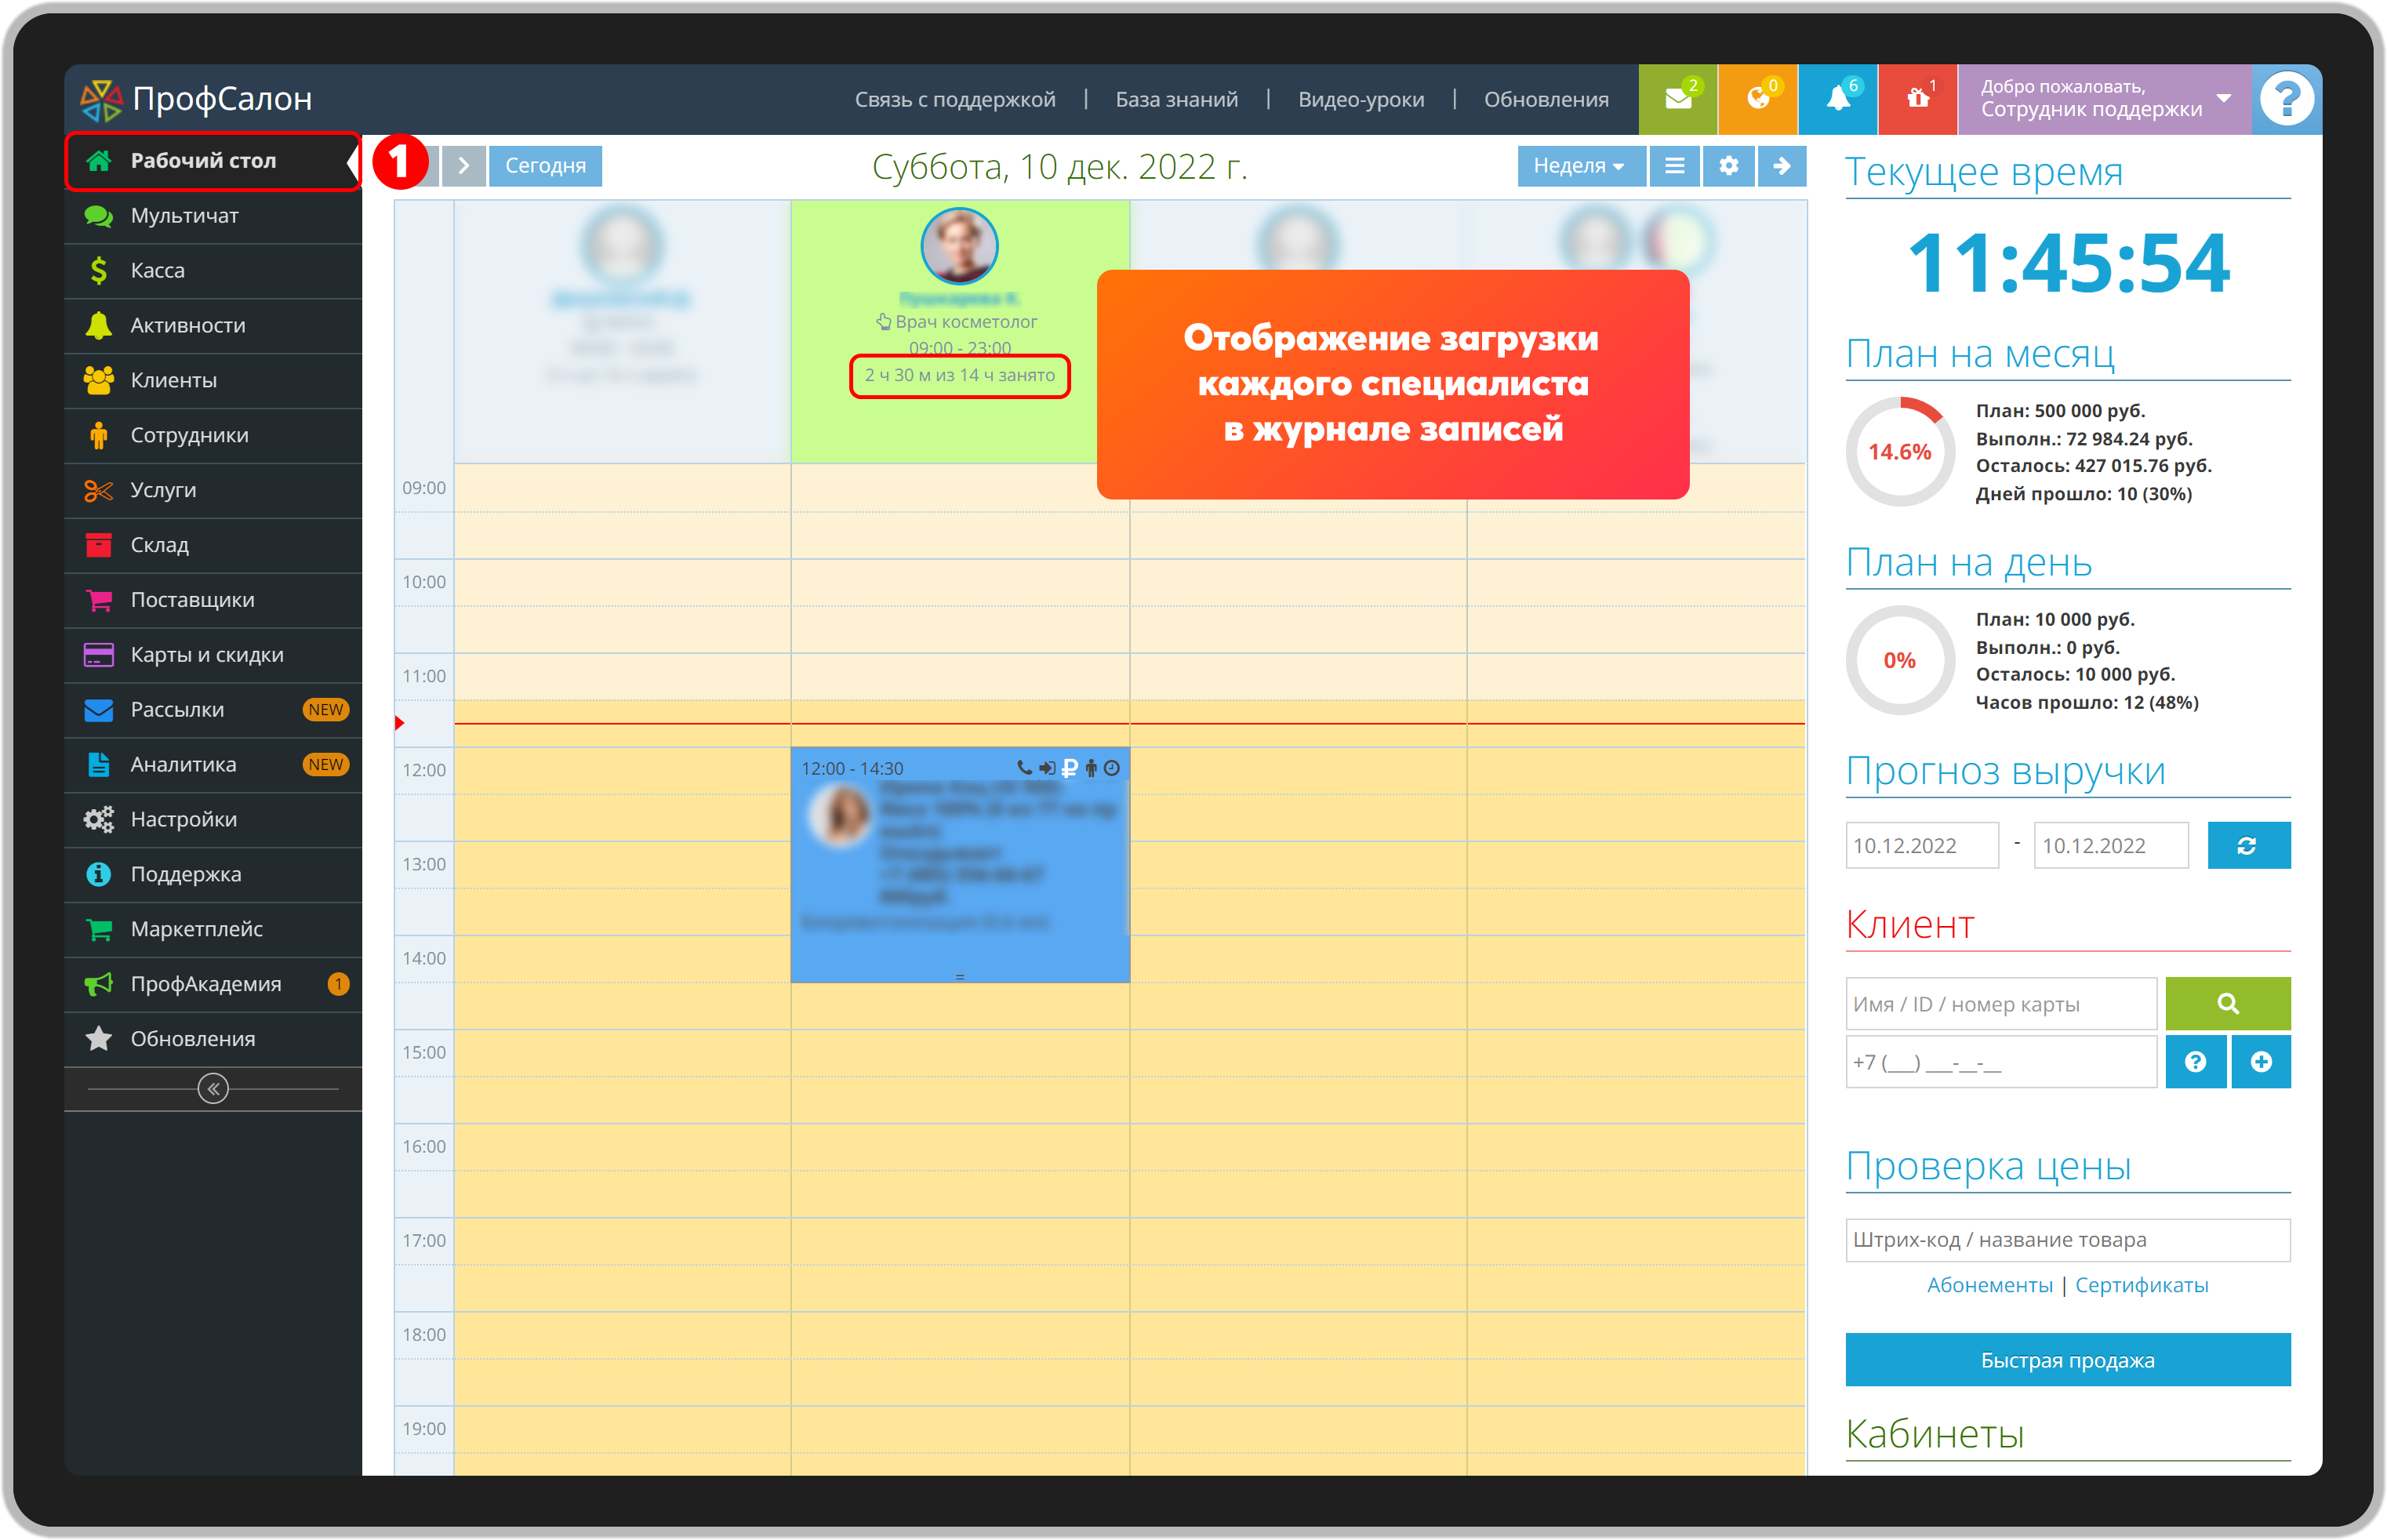Open Сотрудники in sidebar
This screenshot has height=1540, width=2387.
tap(213, 436)
